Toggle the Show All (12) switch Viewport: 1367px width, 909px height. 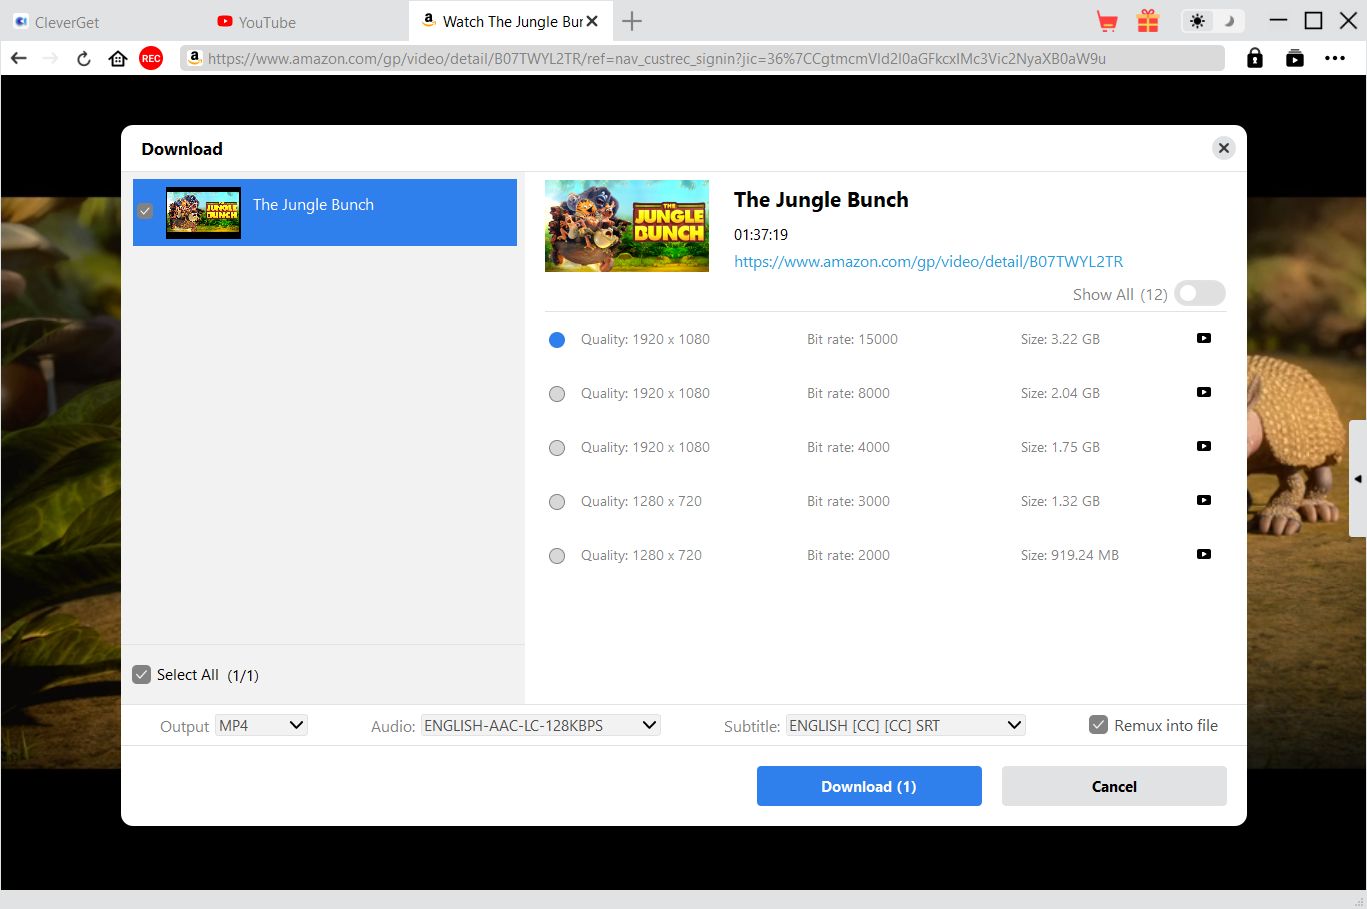[1200, 294]
